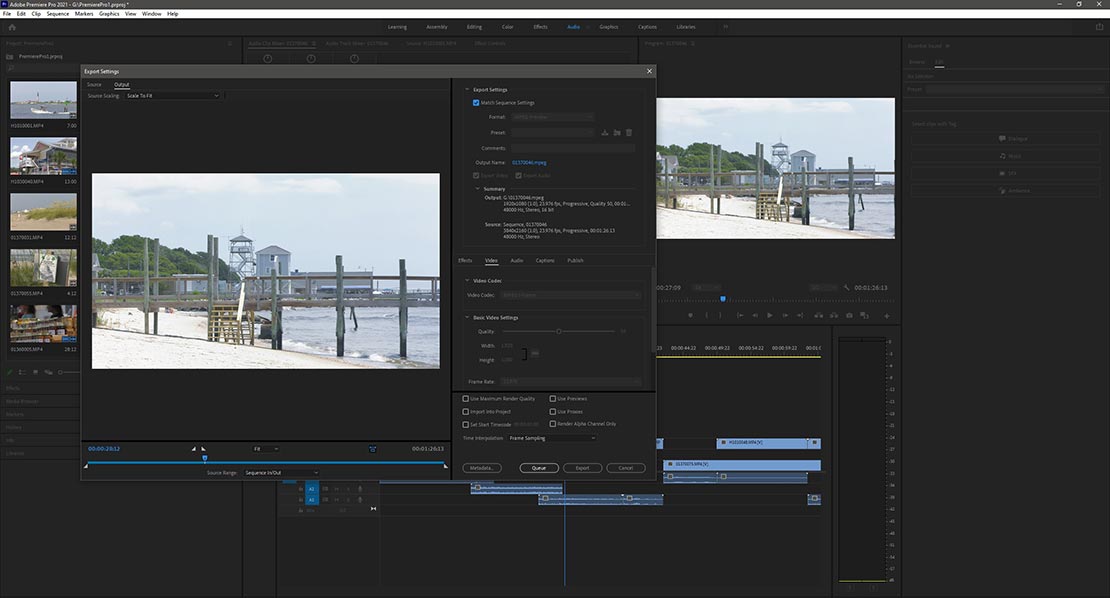The image size is (1110, 598).
Task: Click the width-height link constraint icon
Action: [535, 352]
